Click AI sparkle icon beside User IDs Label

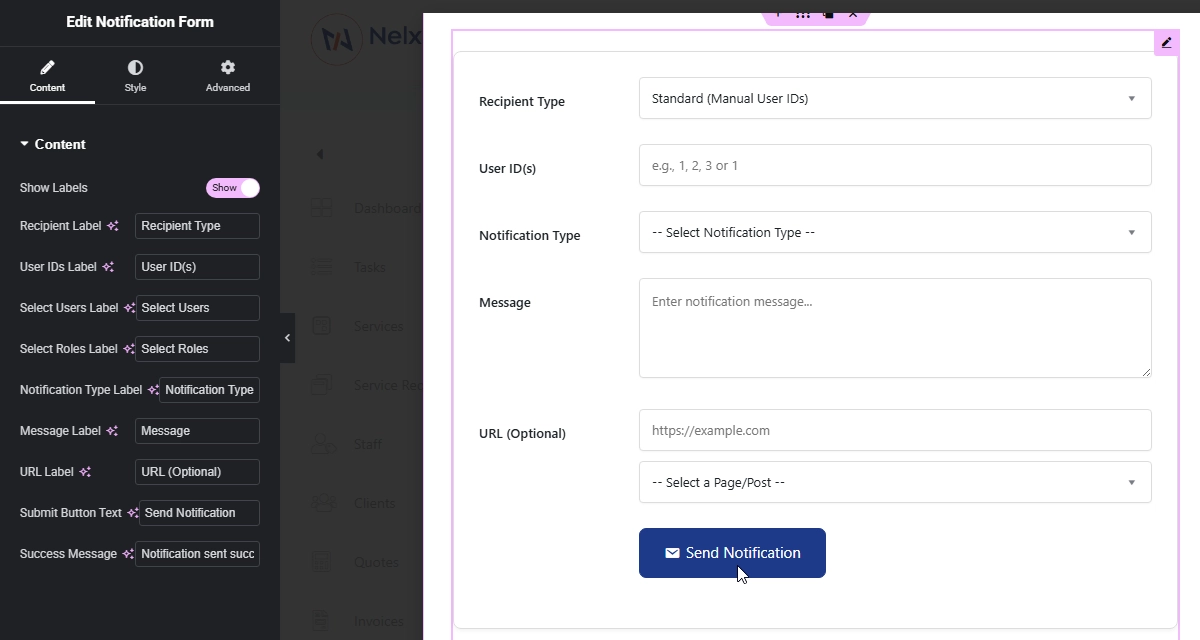coord(109,267)
